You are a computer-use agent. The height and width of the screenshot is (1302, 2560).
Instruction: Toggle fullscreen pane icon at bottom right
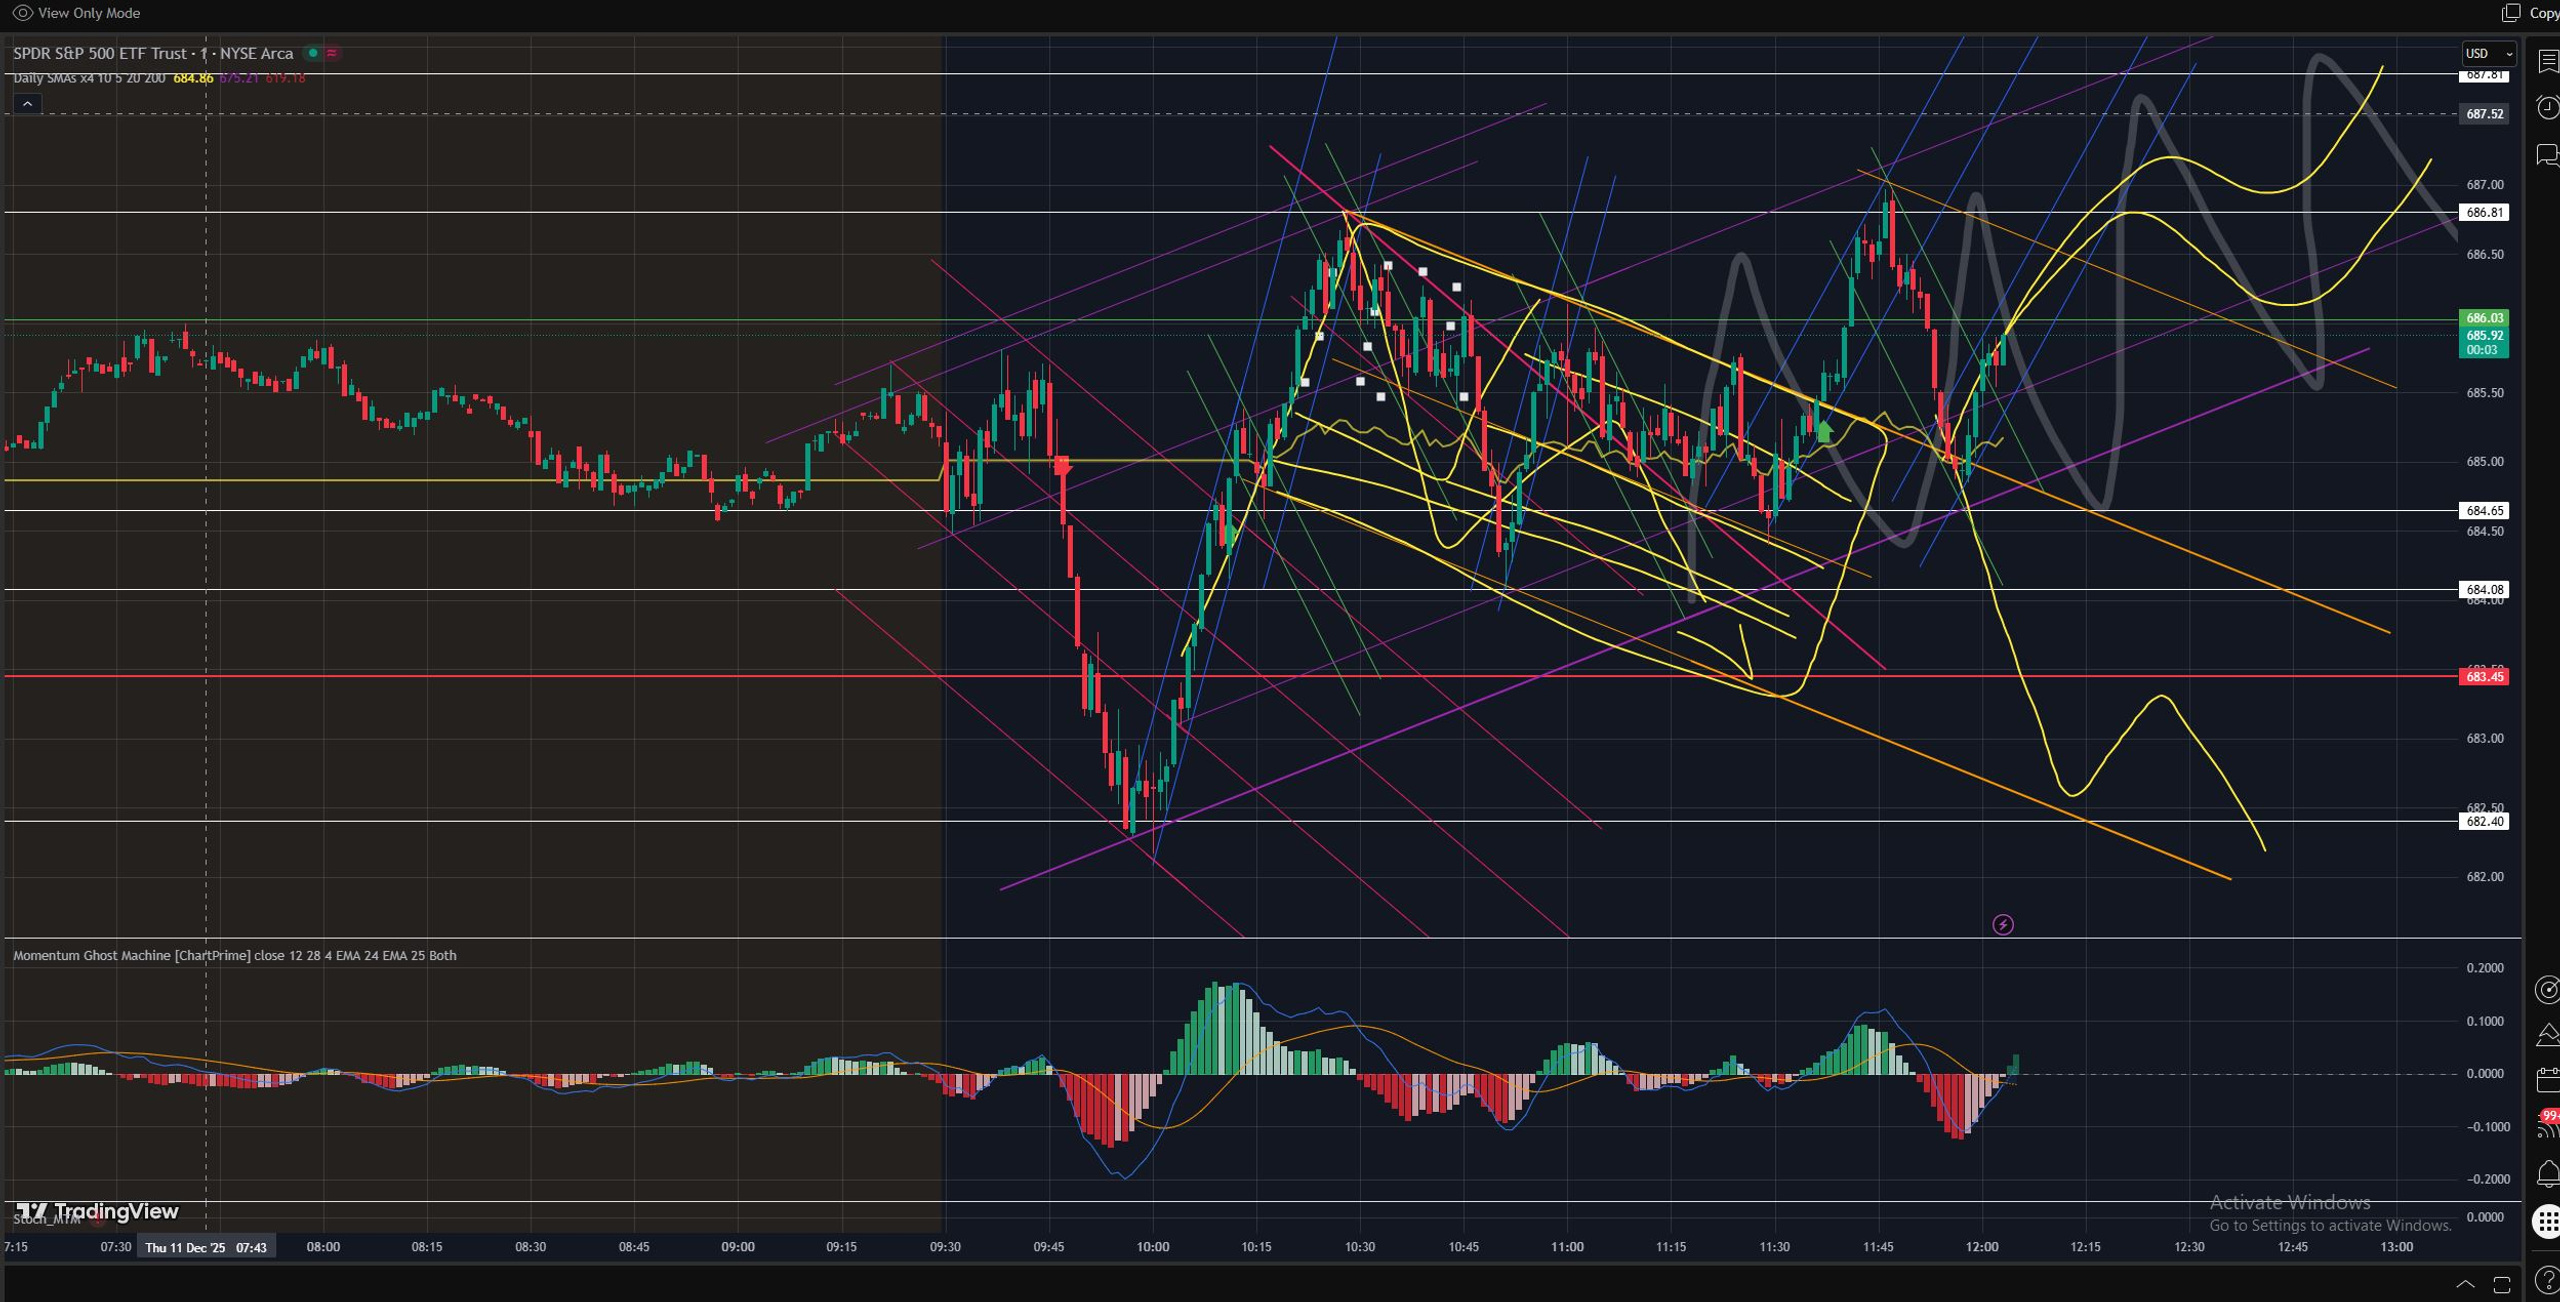coord(2502,1284)
